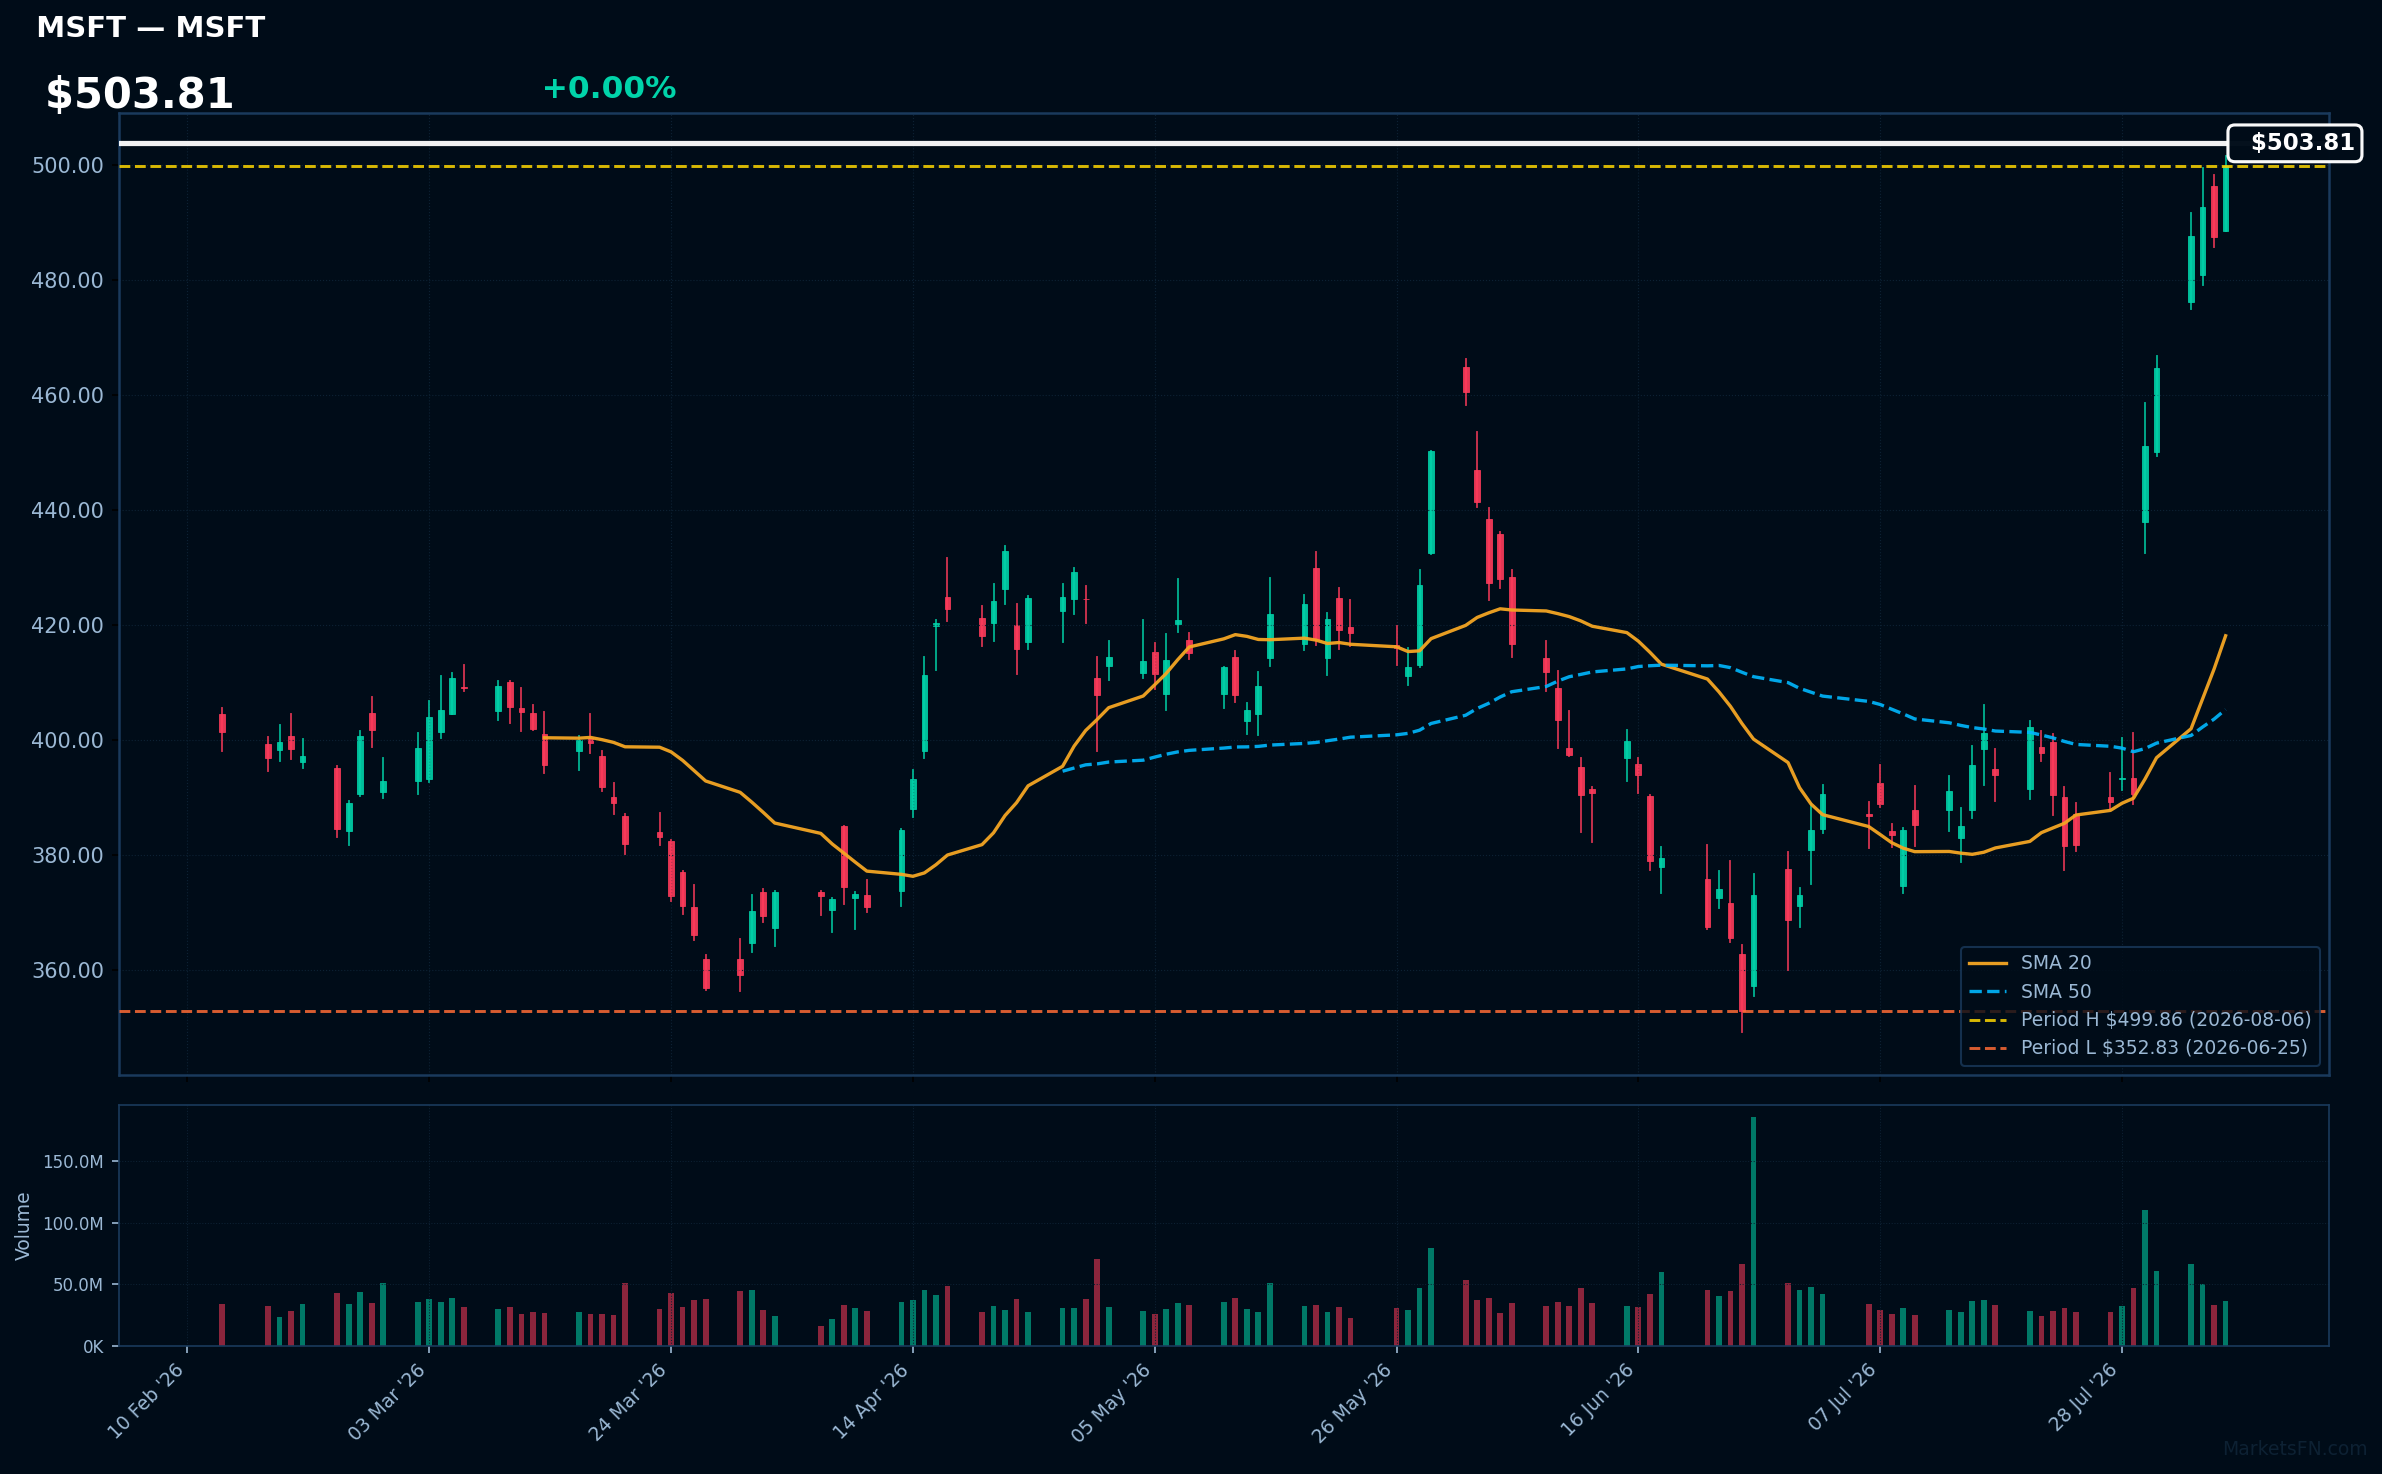
Task: Click the Period H $499.86 legend entry
Action: [2140, 1020]
